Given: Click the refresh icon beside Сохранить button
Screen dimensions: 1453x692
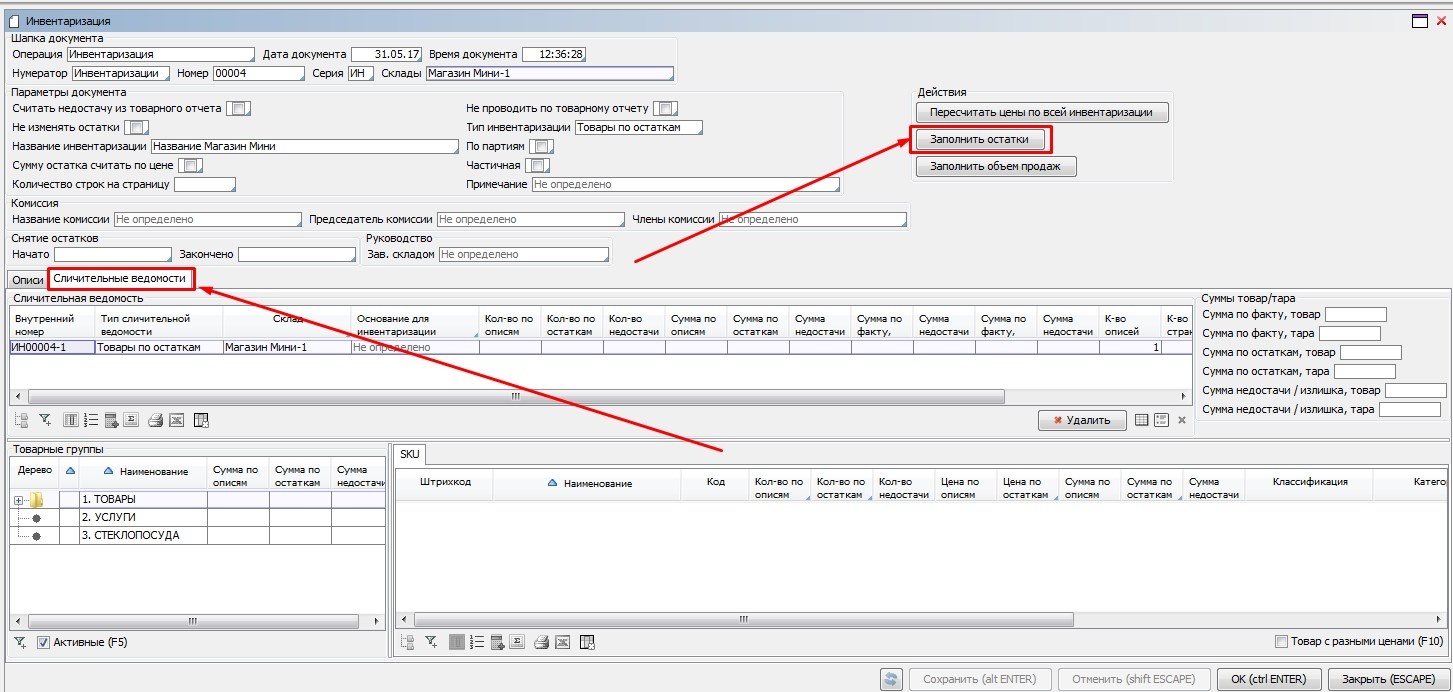Looking at the screenshot, I should point(891,679).
